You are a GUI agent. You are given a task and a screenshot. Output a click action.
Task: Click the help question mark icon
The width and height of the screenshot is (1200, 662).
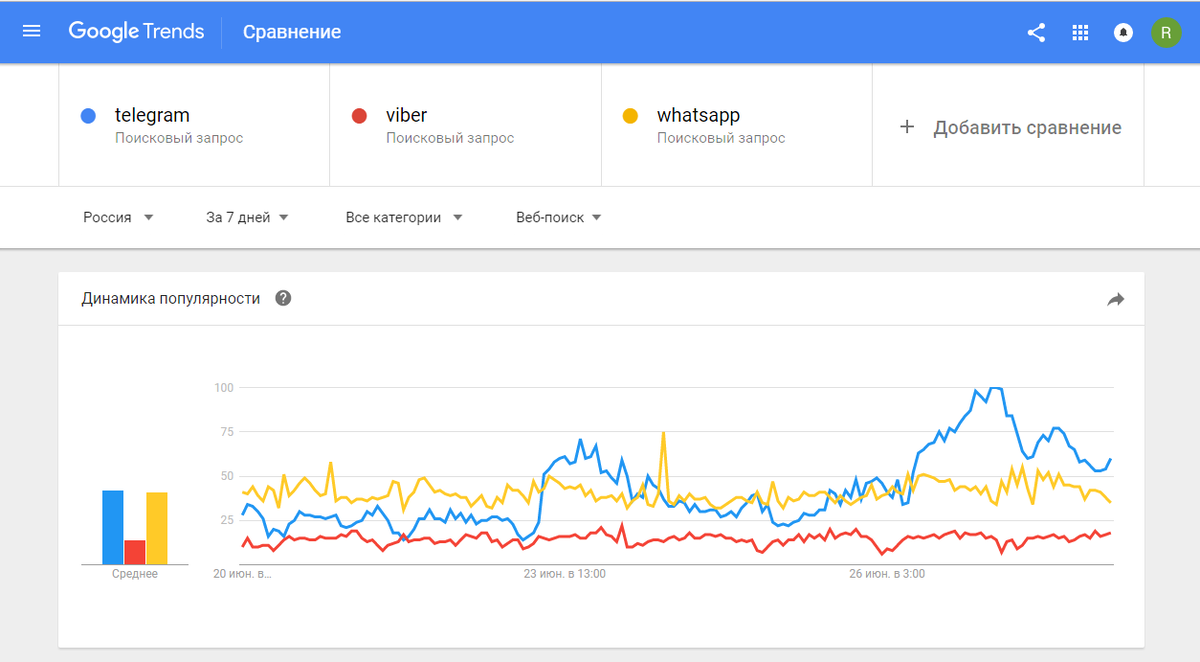point(283,298)
